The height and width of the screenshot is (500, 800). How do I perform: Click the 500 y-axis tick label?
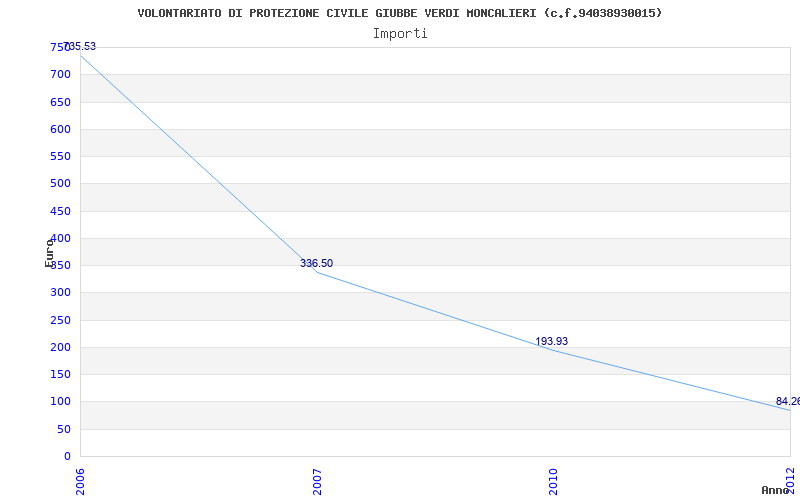pos(60,183)
